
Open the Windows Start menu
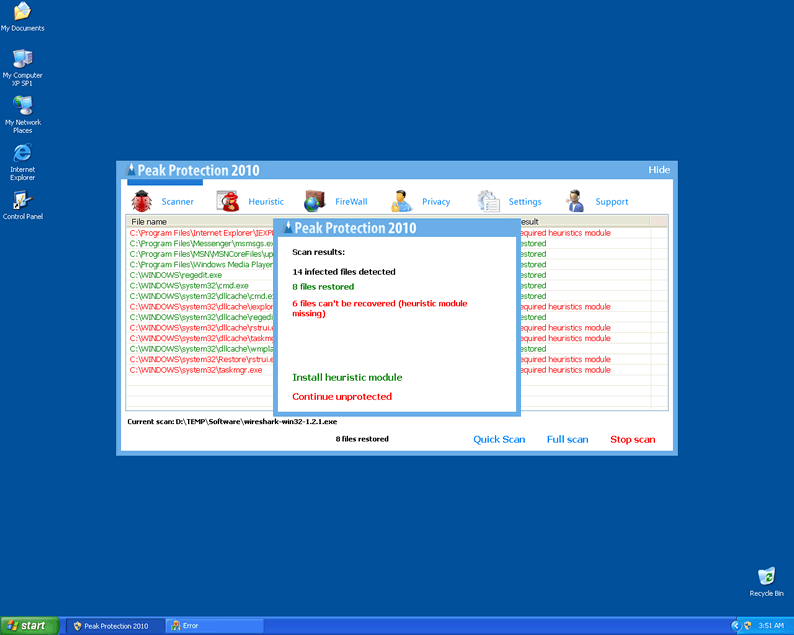coord(29,626)
